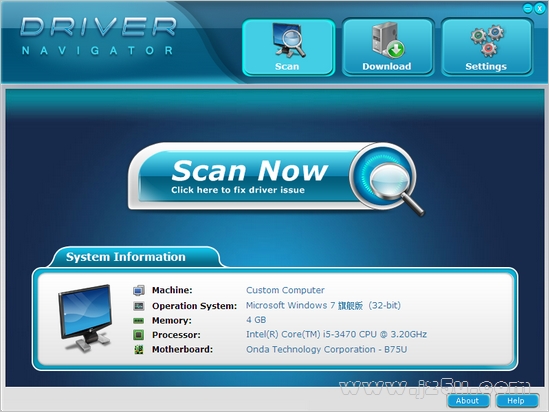Open the Settings tab
The height and width of the screenshot is (412, 549).
[487, 47]
